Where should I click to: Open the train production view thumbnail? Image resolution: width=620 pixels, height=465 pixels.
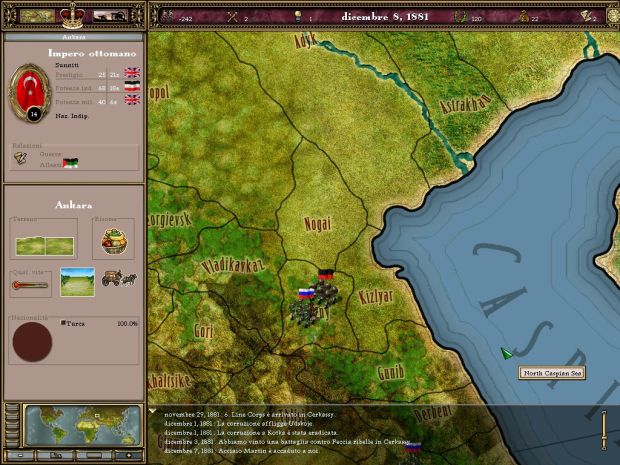110,16
